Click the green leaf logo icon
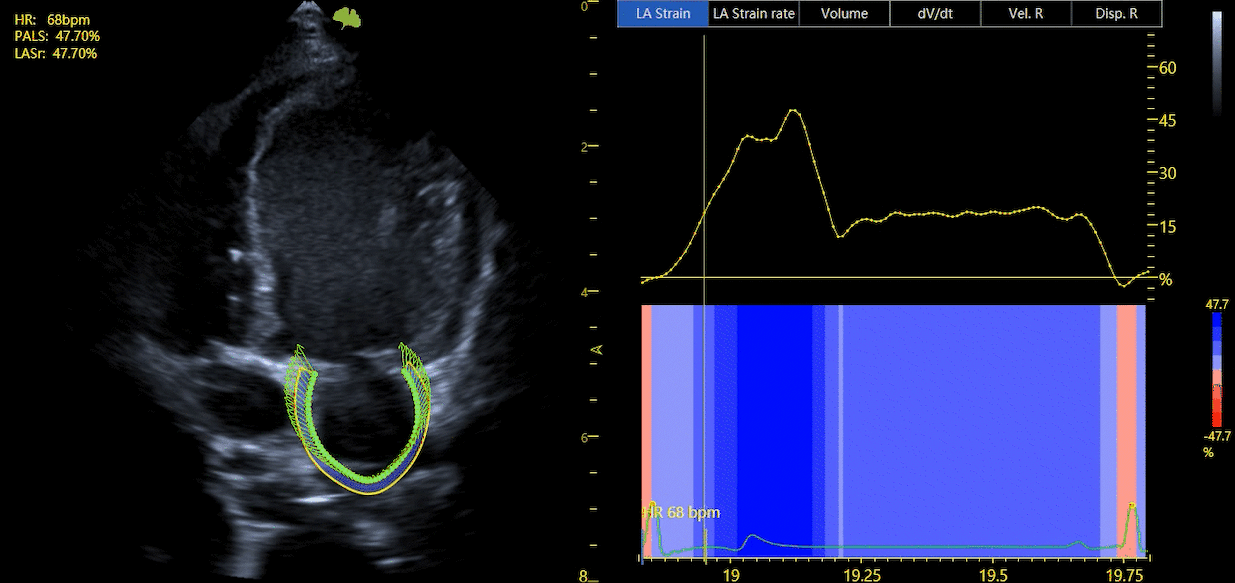Screen dimensions: 1235x583 click(x=347, y=17)
